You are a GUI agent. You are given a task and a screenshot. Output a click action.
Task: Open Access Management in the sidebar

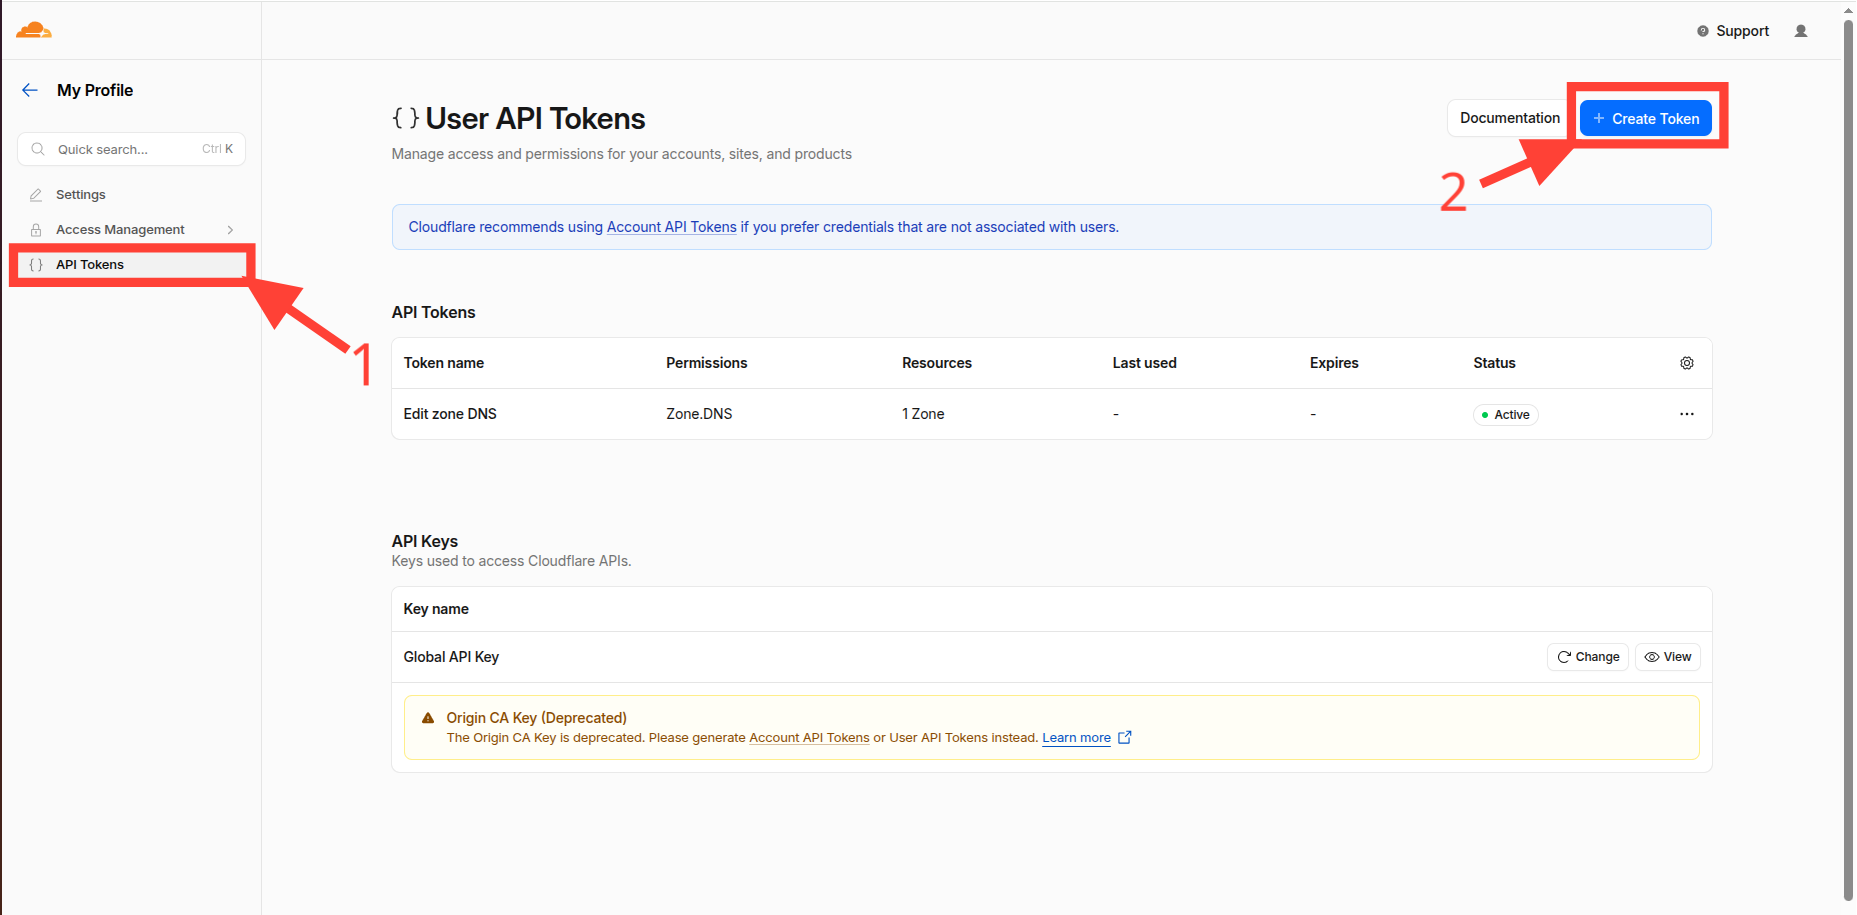click(x=120, y=230)
